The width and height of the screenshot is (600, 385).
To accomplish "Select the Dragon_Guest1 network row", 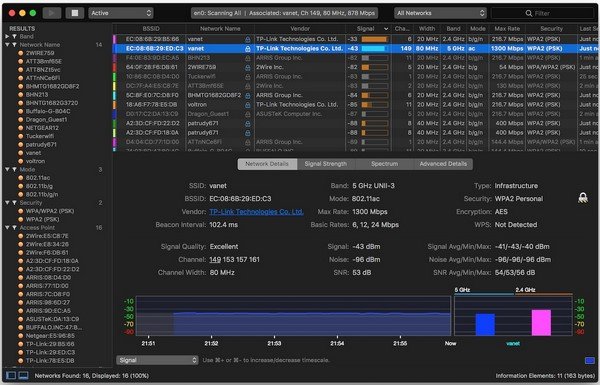I will [x=356, y=114].
